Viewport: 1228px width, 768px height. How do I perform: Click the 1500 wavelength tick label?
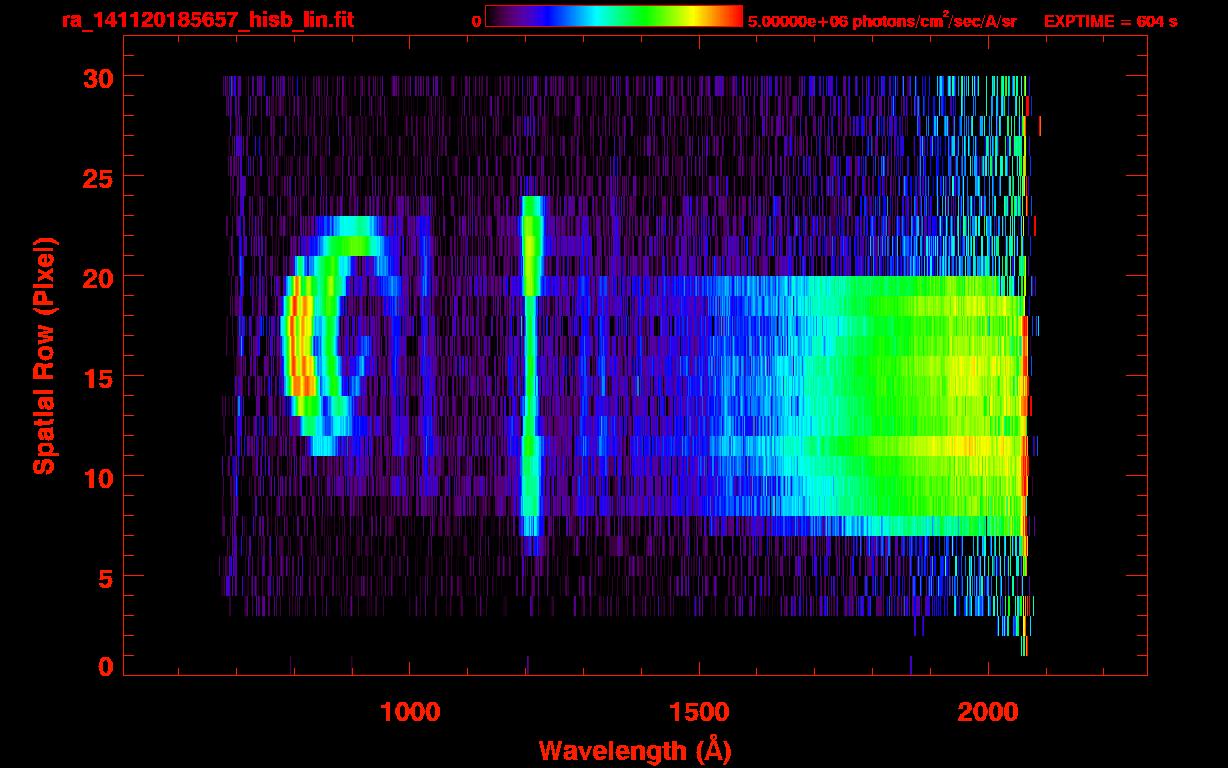click(699, 712)
